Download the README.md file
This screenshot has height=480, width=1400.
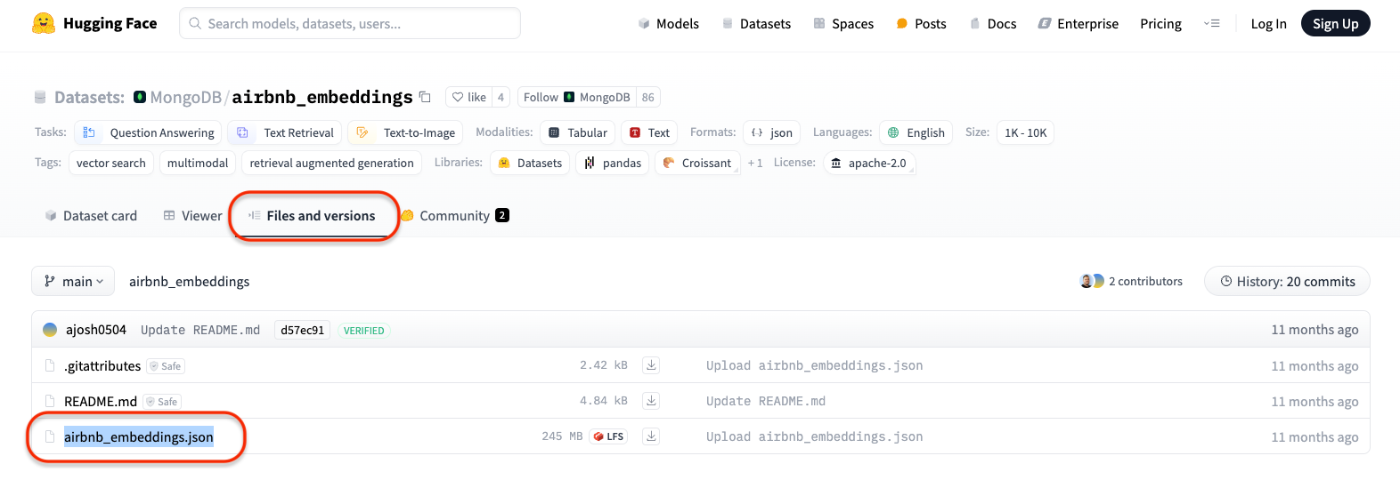[651, 401]
